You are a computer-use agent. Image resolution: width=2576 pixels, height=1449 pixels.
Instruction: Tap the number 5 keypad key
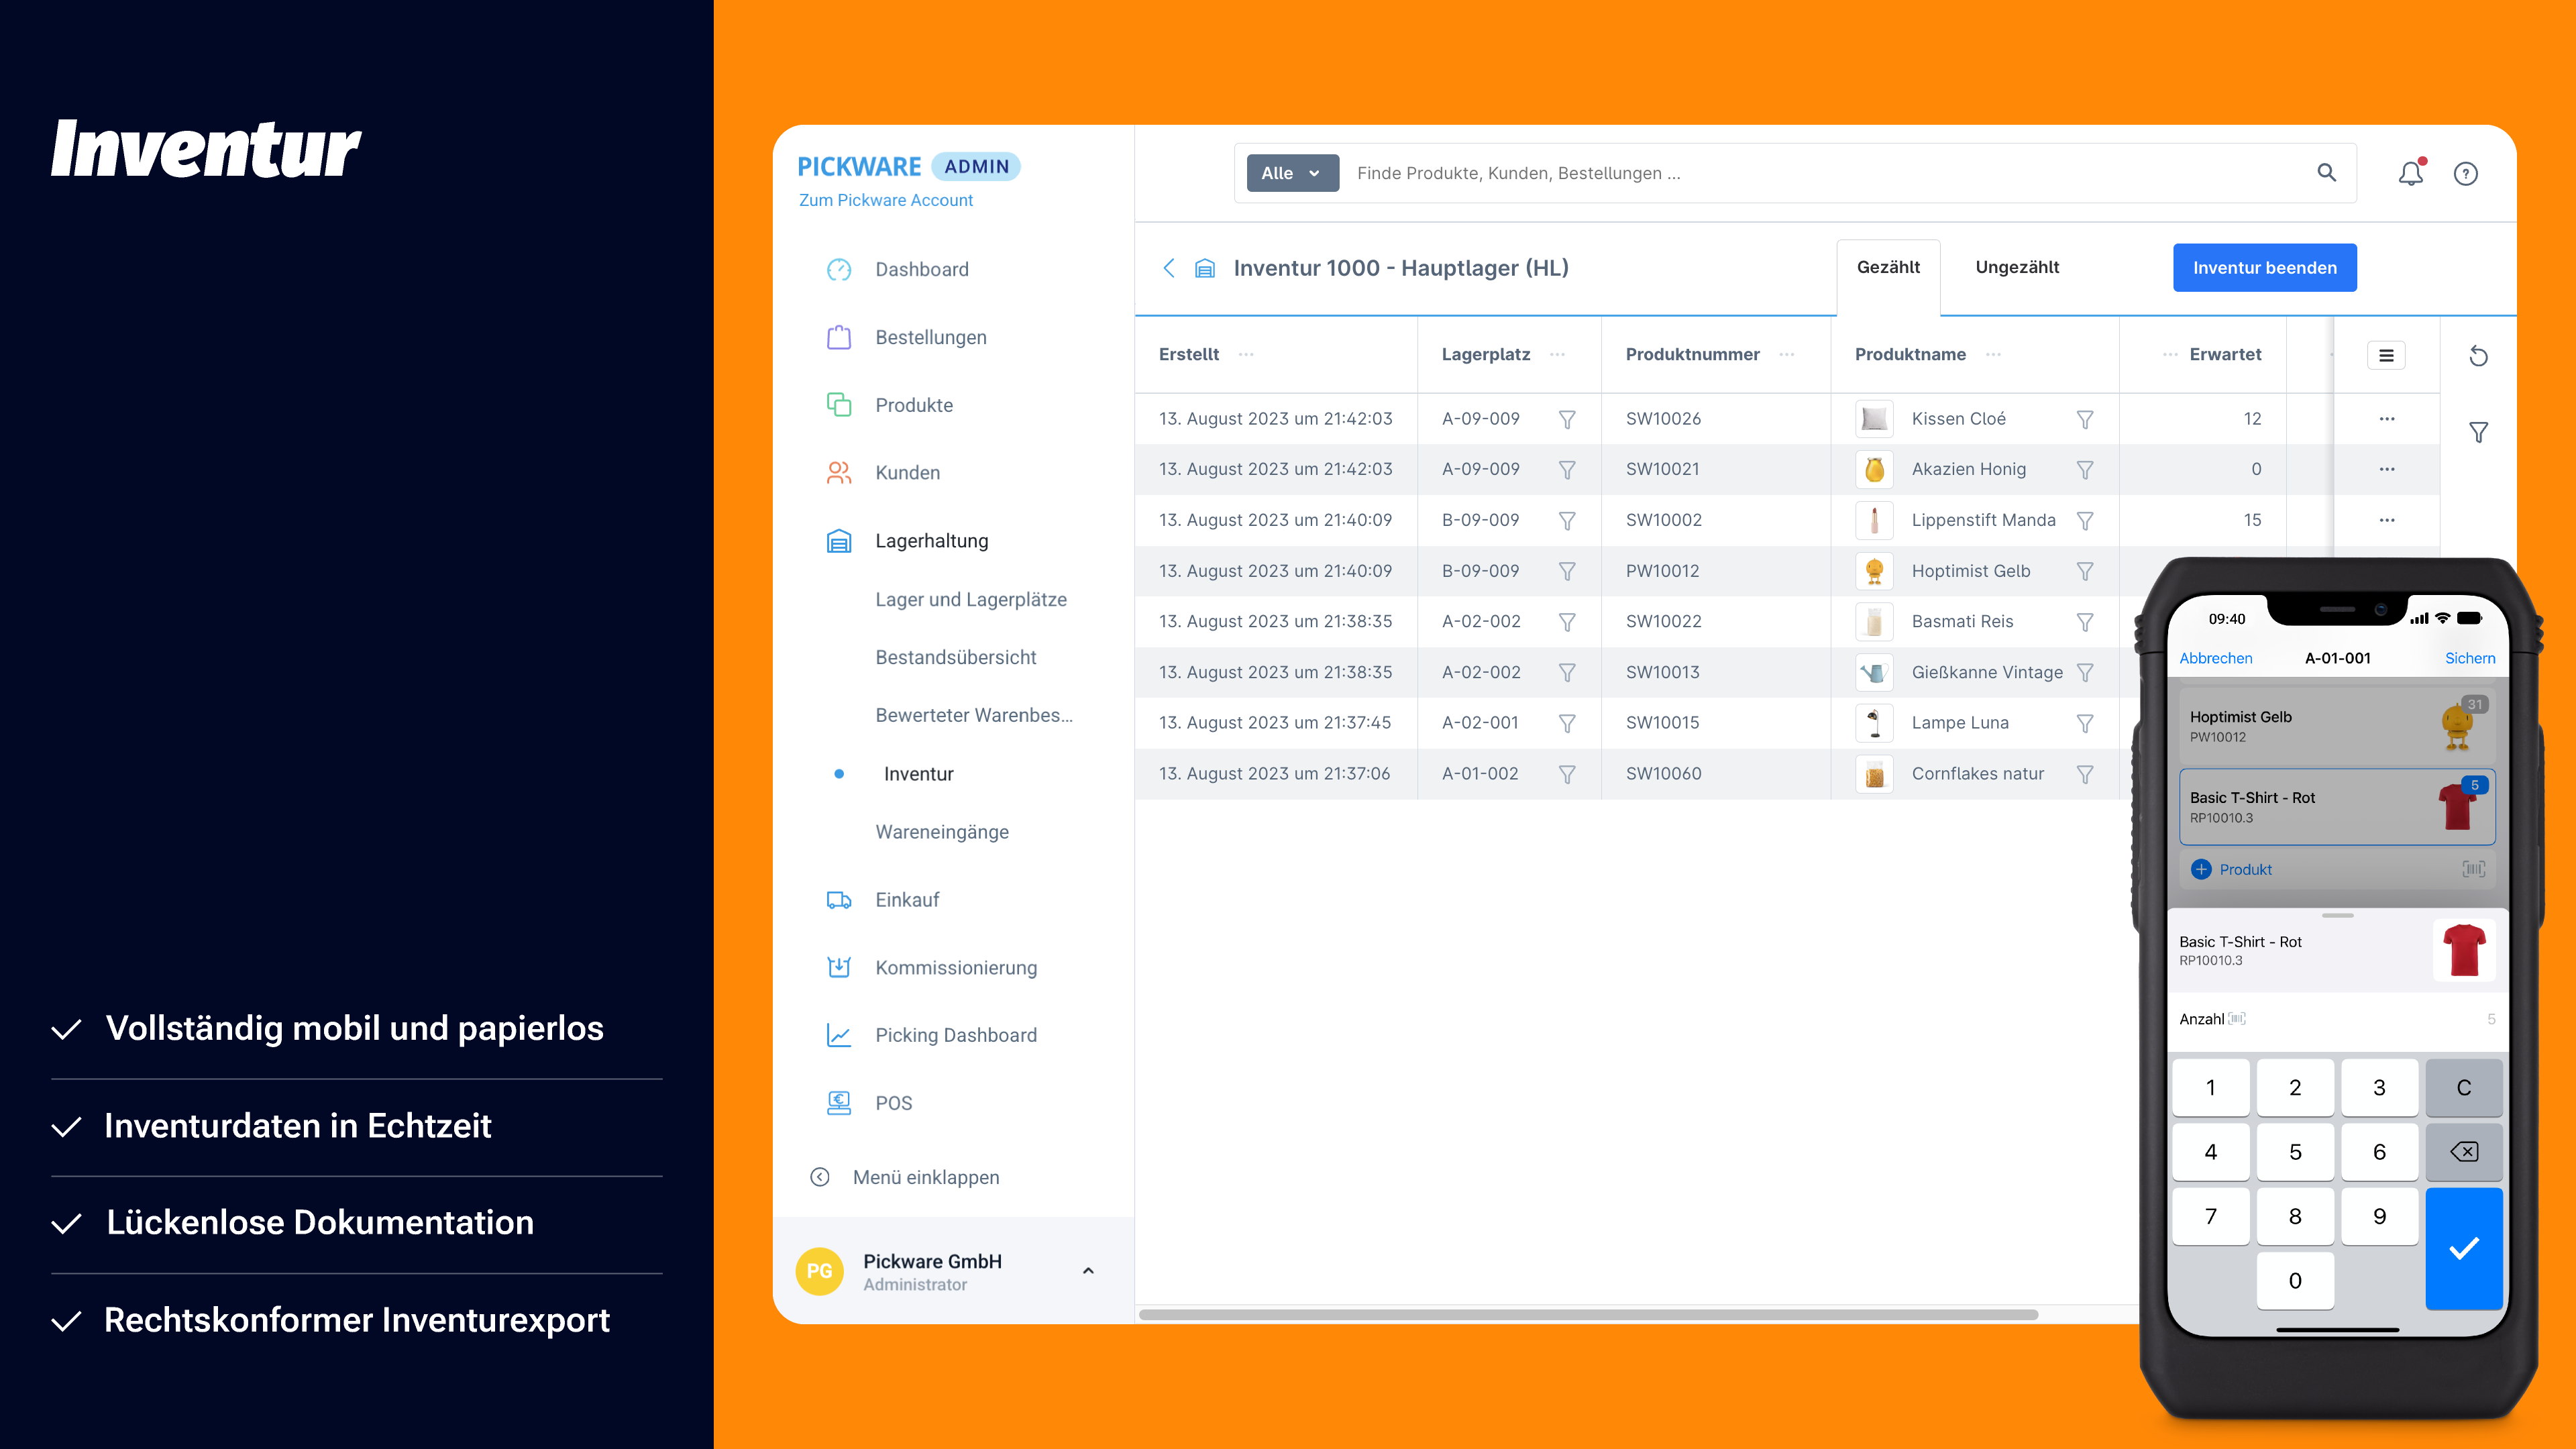2295,1152
